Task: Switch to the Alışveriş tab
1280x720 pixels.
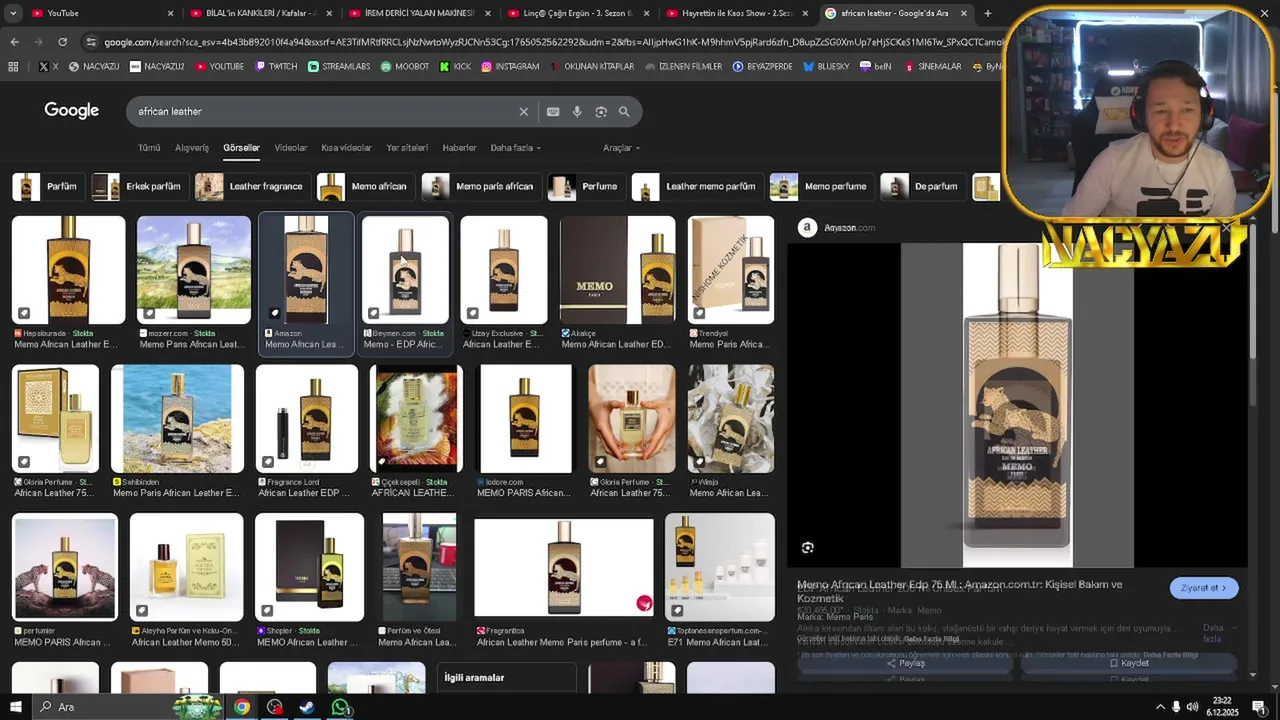Action: click(x=192, y=148)
